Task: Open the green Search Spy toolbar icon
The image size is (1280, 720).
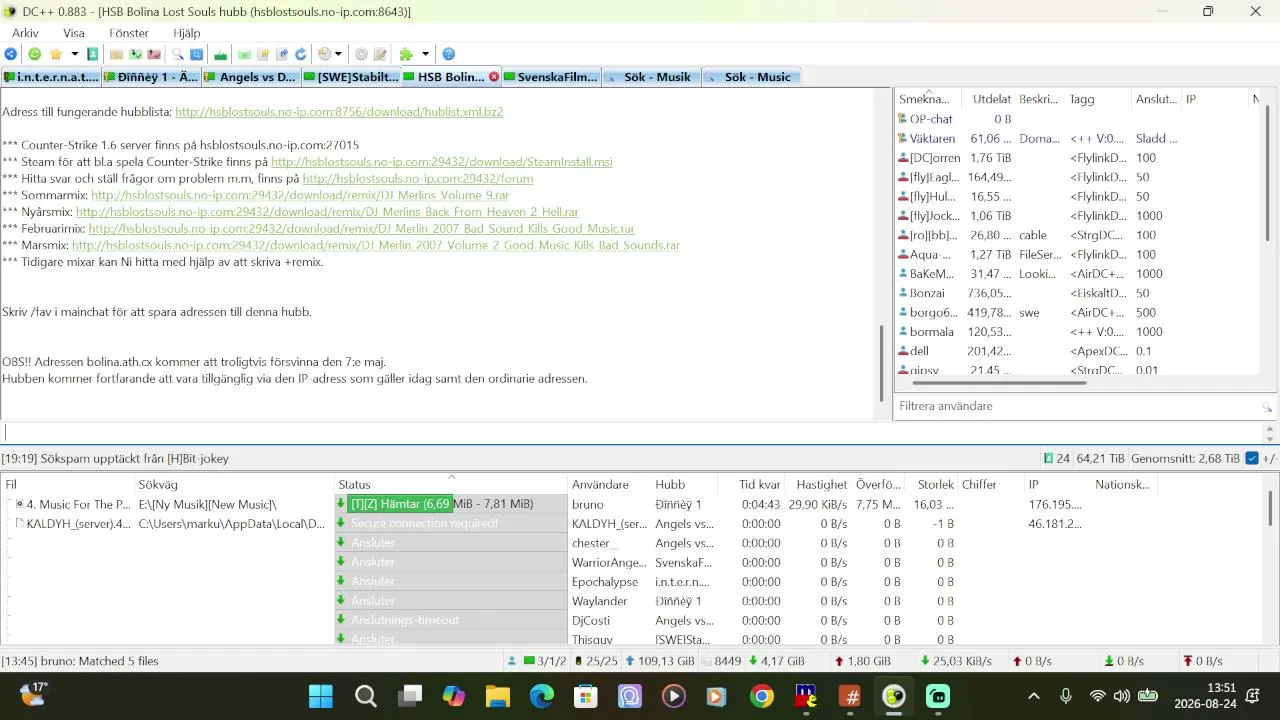Action: (220, 54)
